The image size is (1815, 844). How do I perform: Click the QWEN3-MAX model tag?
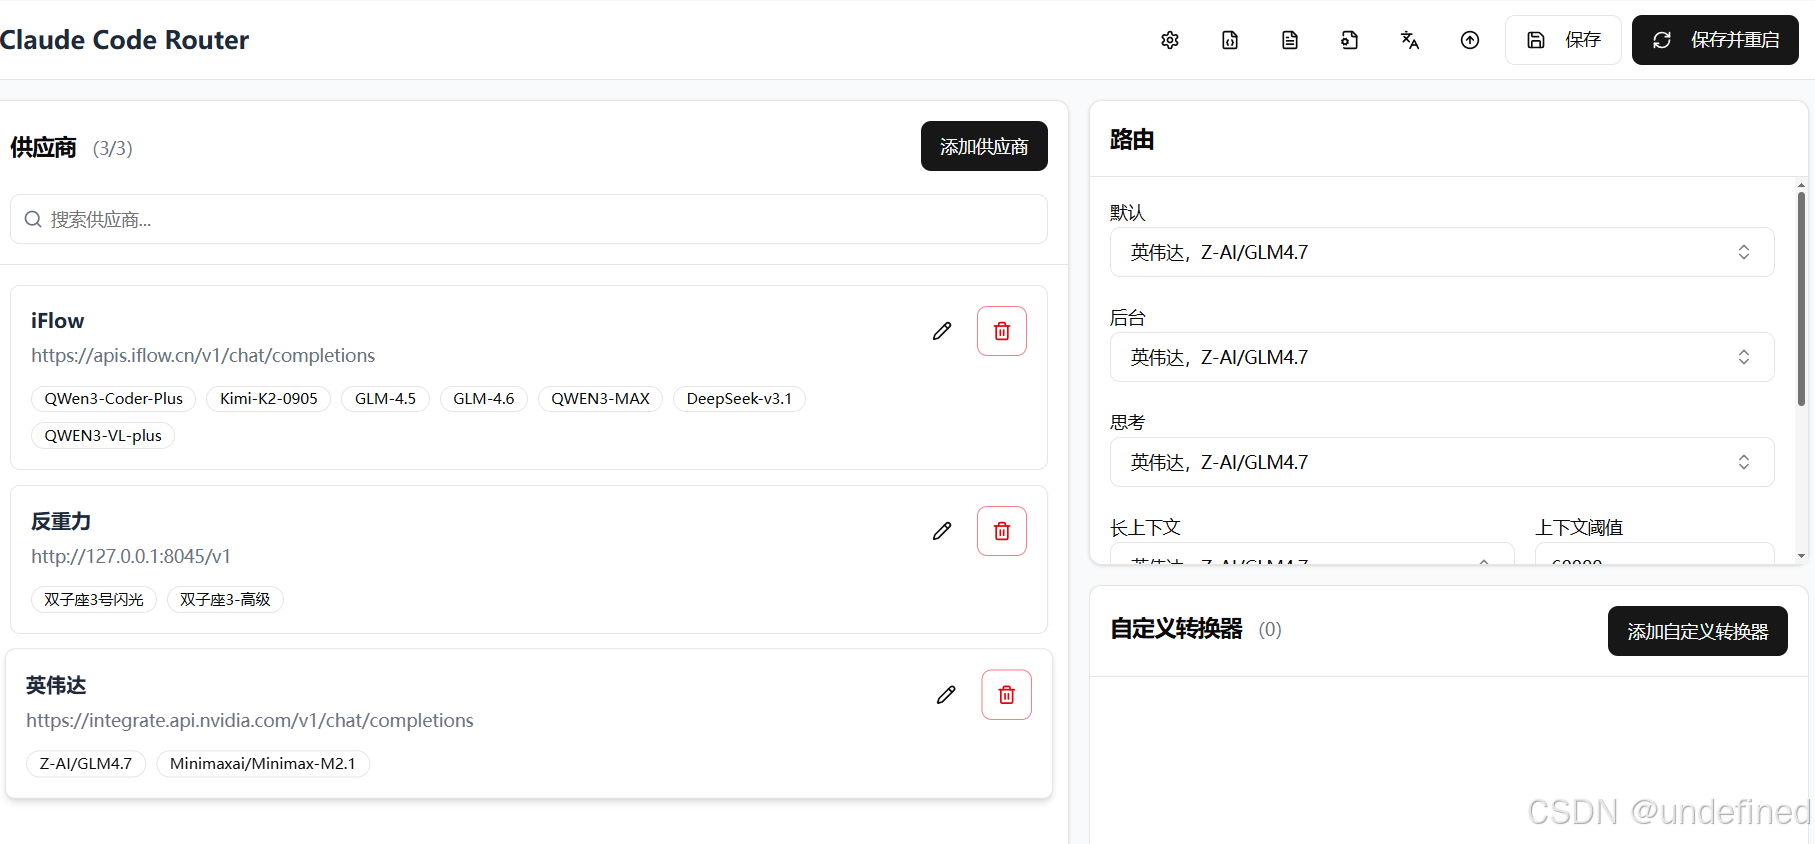[x=601, y=398]
